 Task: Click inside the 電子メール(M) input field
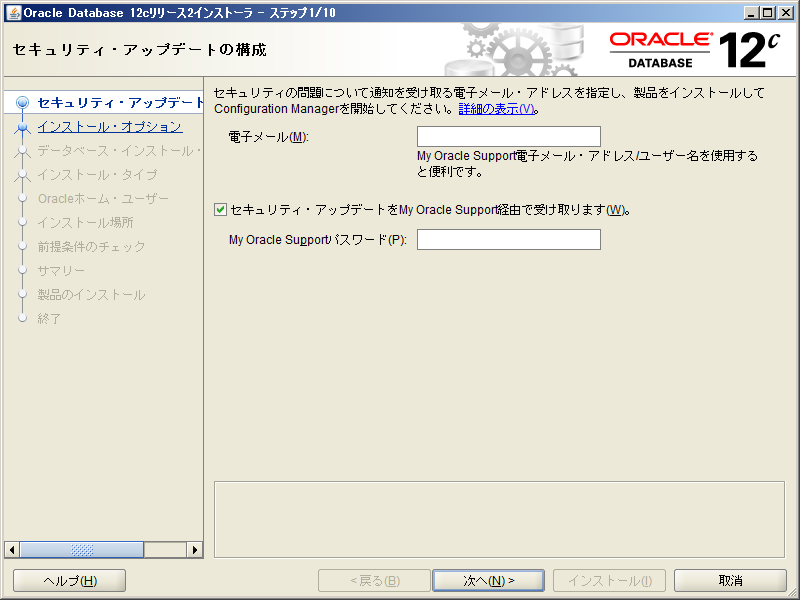tap(508, 136)
